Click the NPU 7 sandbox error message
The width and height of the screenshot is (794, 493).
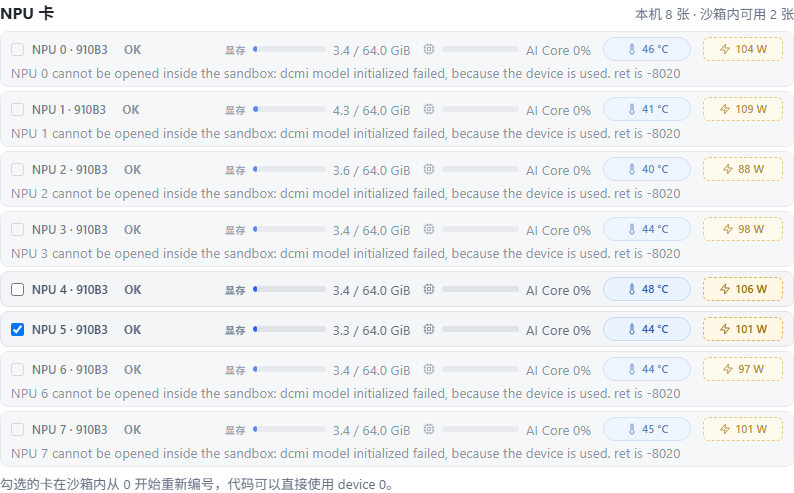345,454
